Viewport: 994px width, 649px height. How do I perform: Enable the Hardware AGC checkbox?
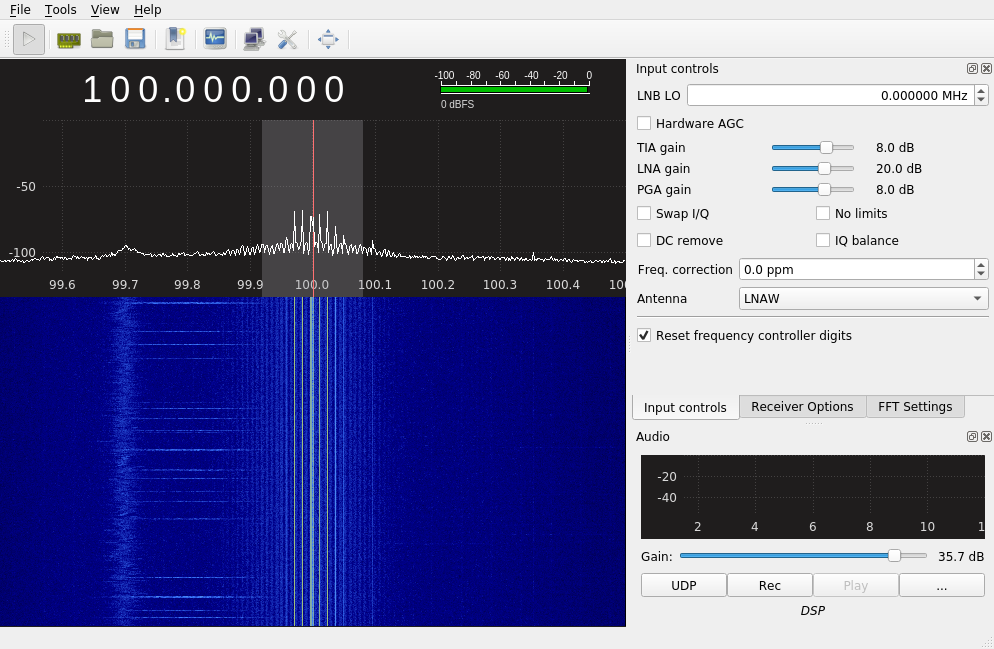(x=644, y=123)
